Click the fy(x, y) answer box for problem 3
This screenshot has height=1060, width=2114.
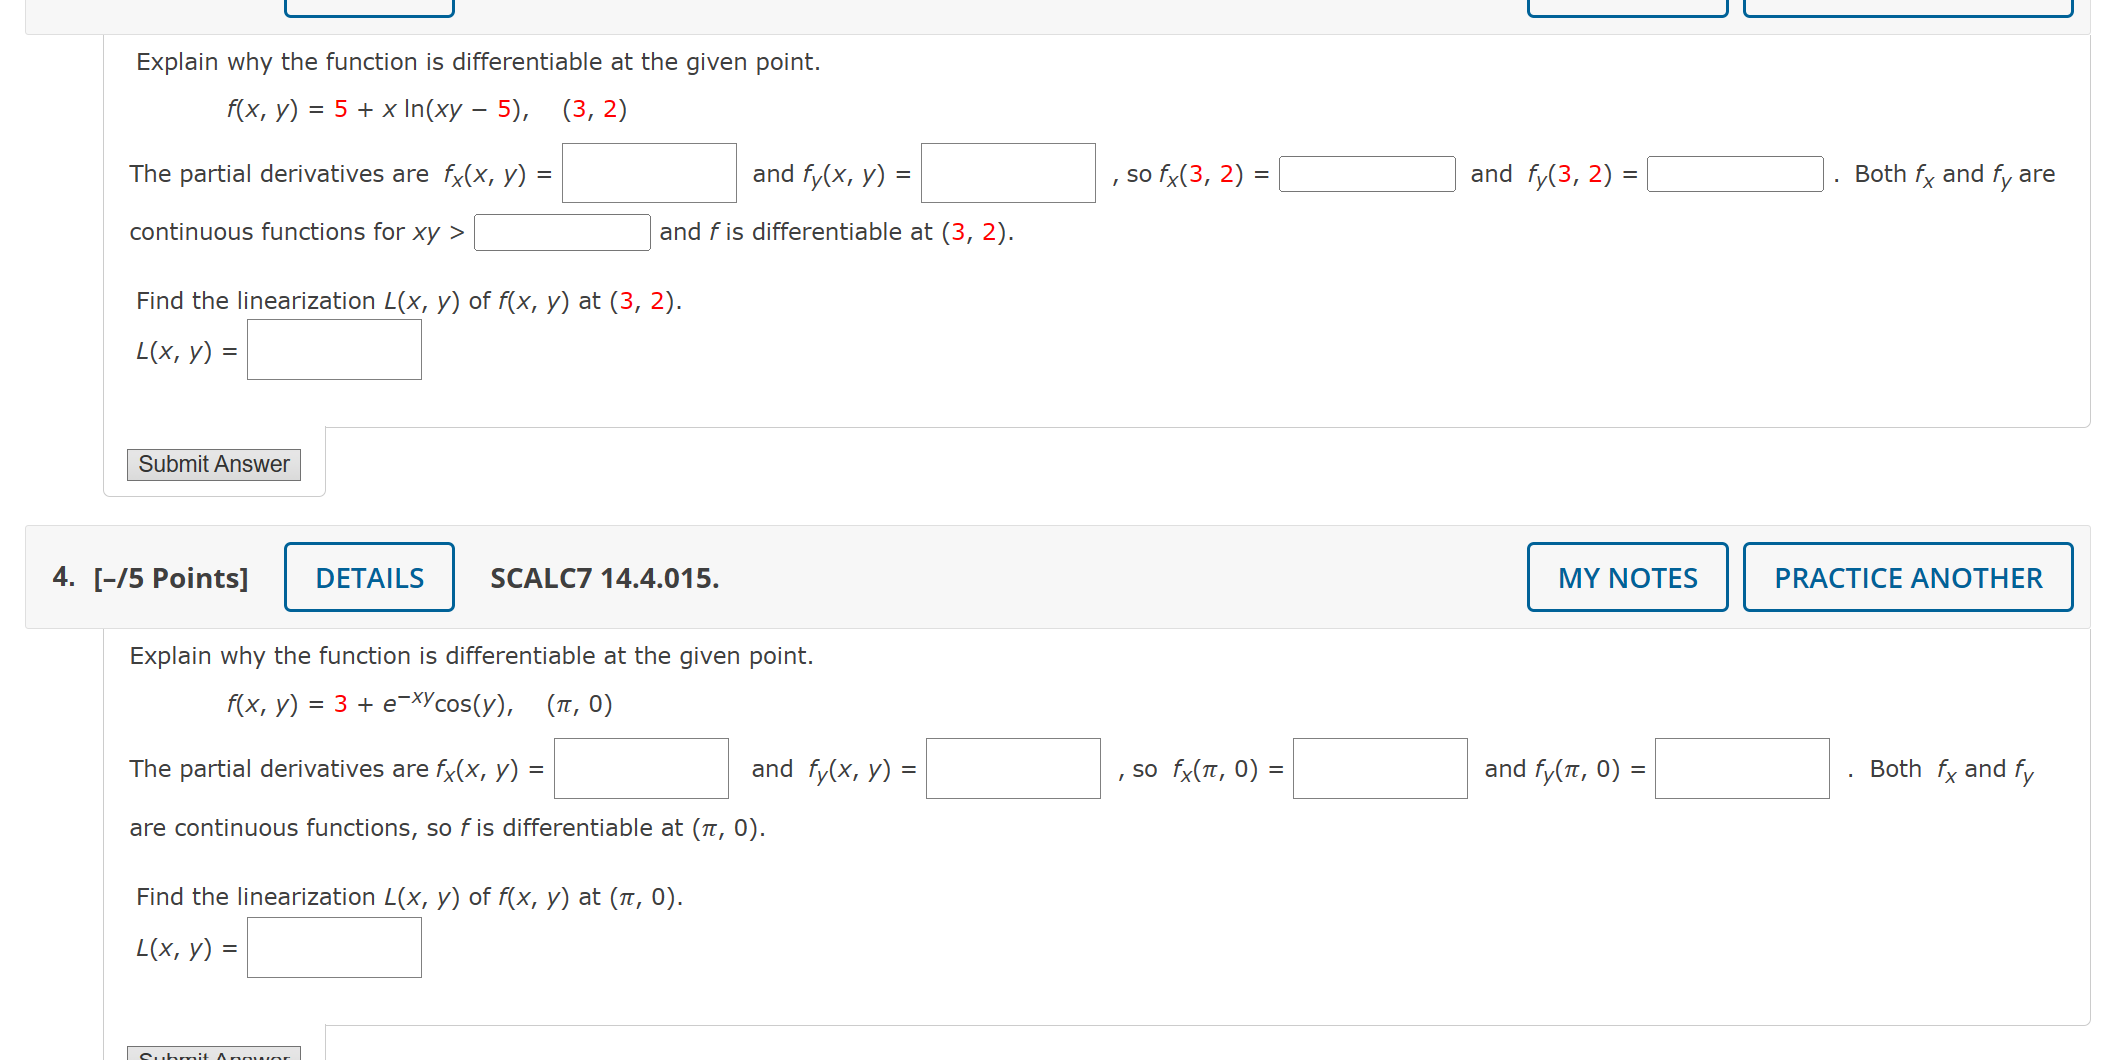coord(1006,173)
